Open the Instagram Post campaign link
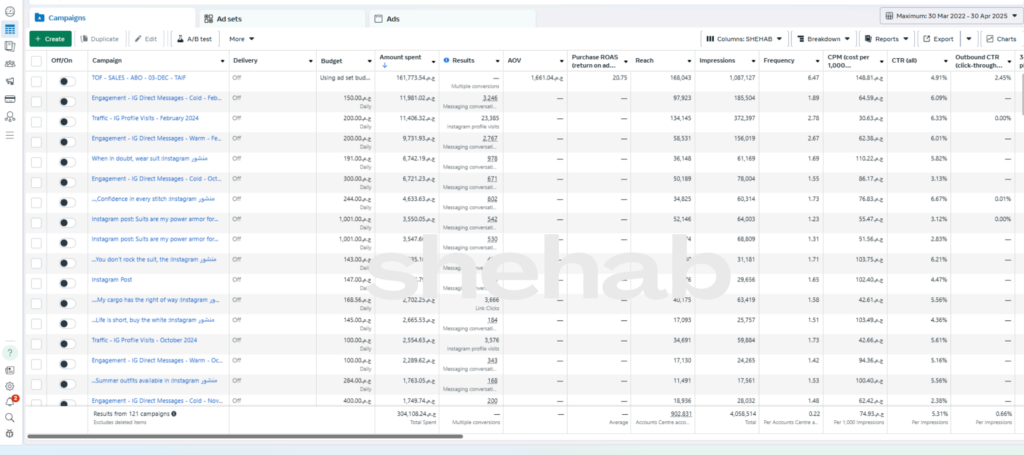 (x=113, y=280)
